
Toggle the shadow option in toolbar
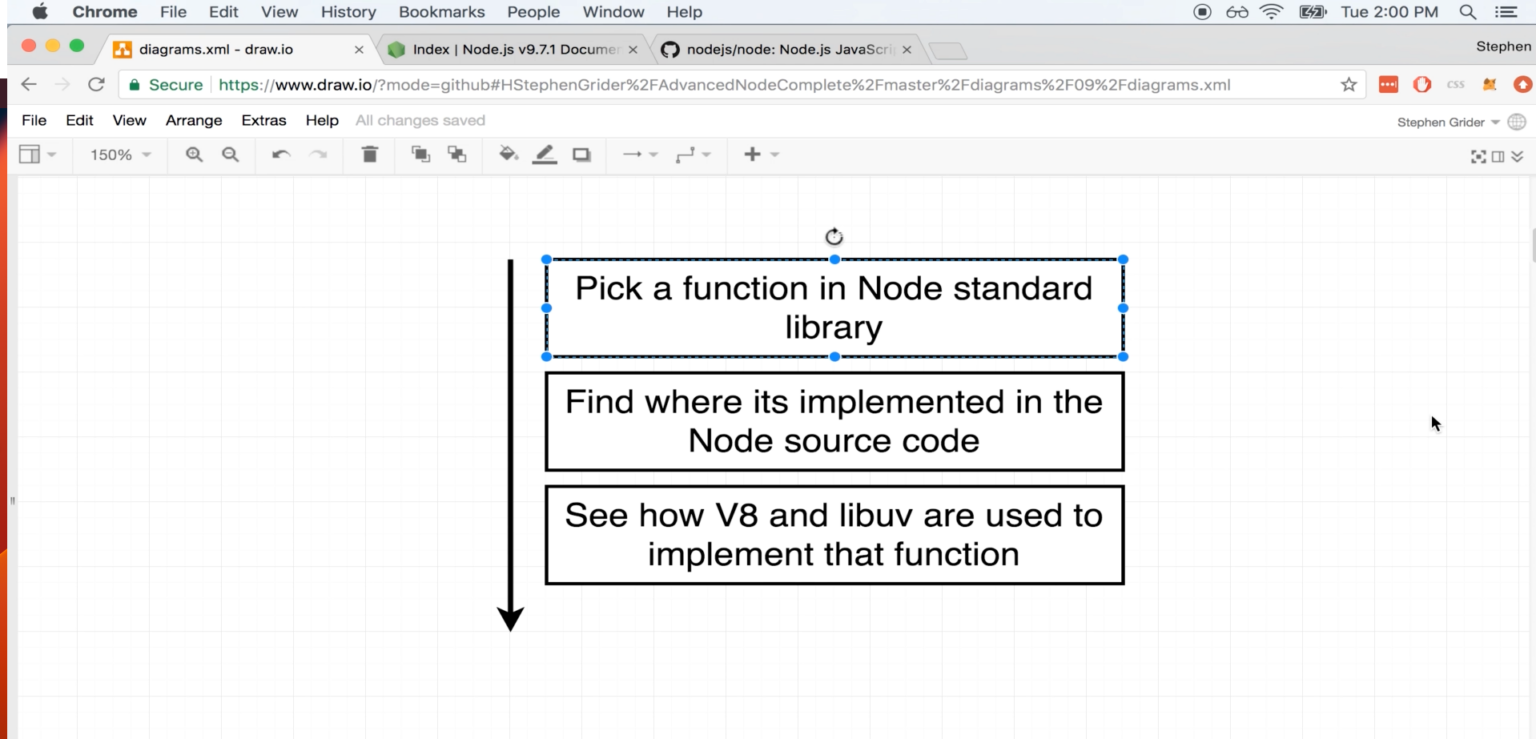point(581,155)
